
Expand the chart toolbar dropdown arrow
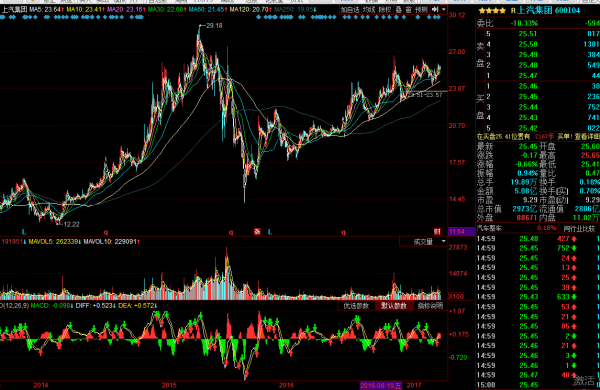click(x=443, y=10)
